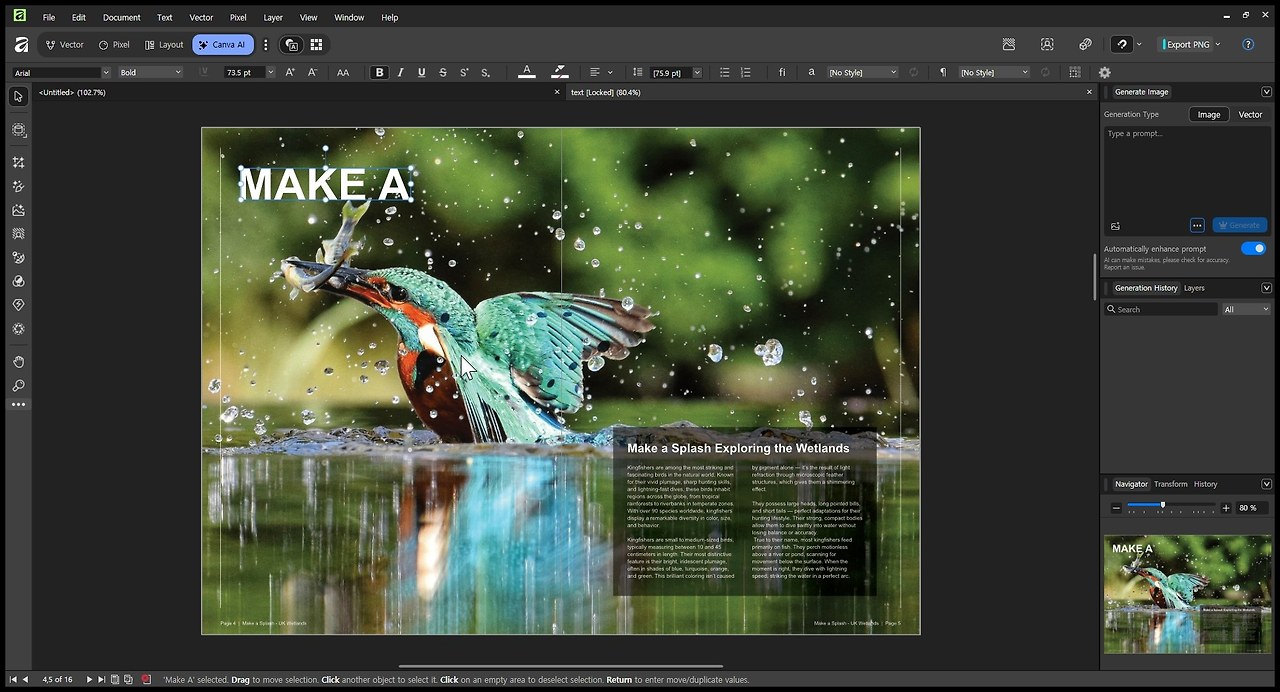Image resolution: width=1280 pixels, height=692 pixels.
Task: Click the blue help question mark icon
Action: (x=1247, y=45)
